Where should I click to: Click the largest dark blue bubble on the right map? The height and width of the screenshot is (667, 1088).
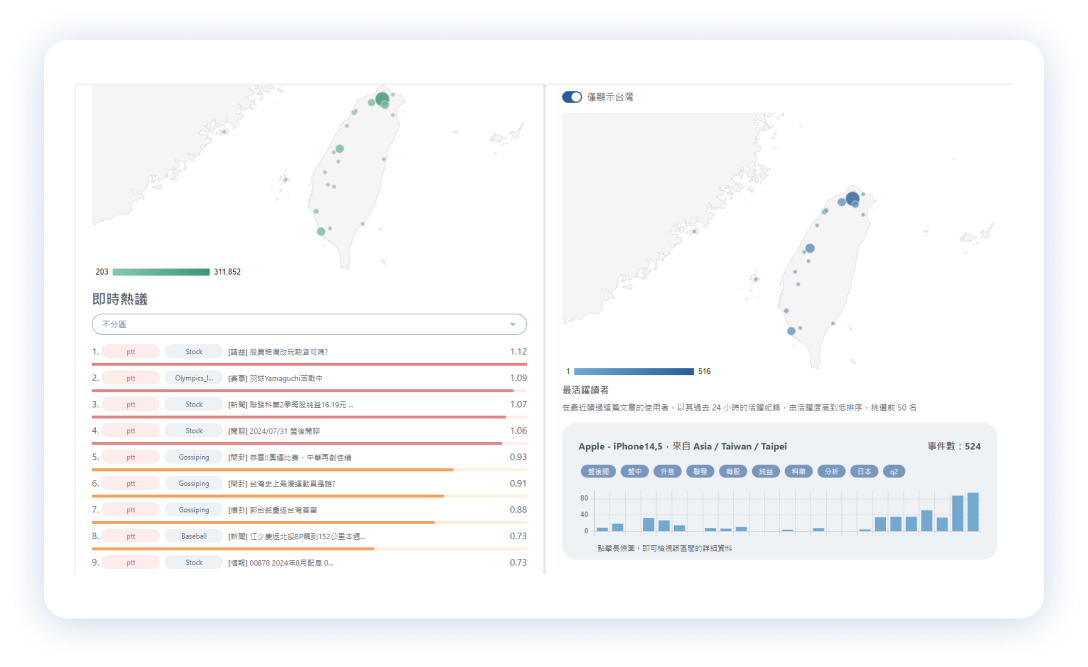click(x=853, y=199)
